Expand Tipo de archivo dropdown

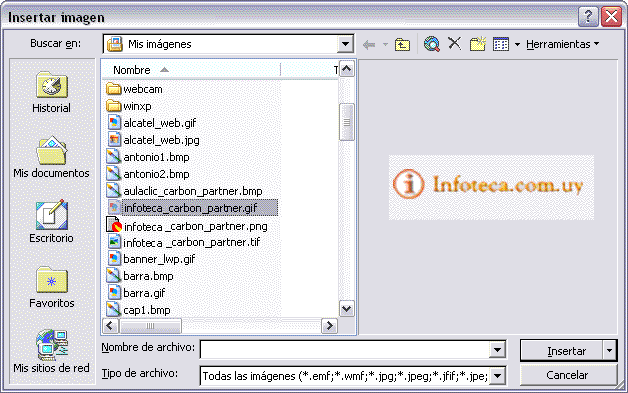pyautogui.click(x=497, y=376)
